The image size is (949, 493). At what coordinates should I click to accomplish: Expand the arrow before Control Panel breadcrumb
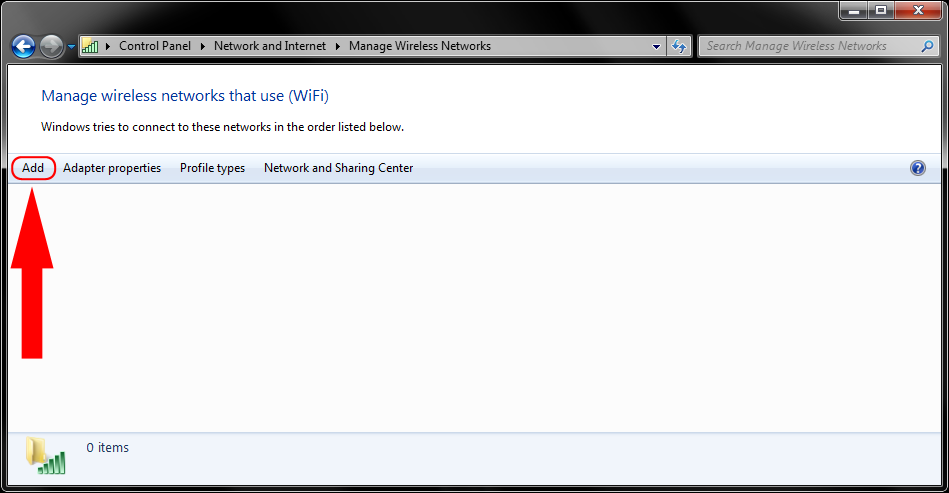[x=108, y=46]
